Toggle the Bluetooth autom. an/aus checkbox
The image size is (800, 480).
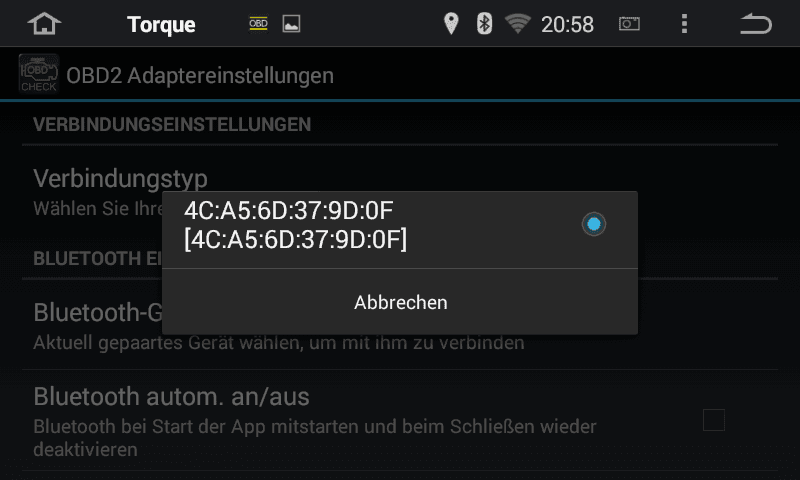pos(713,420)
